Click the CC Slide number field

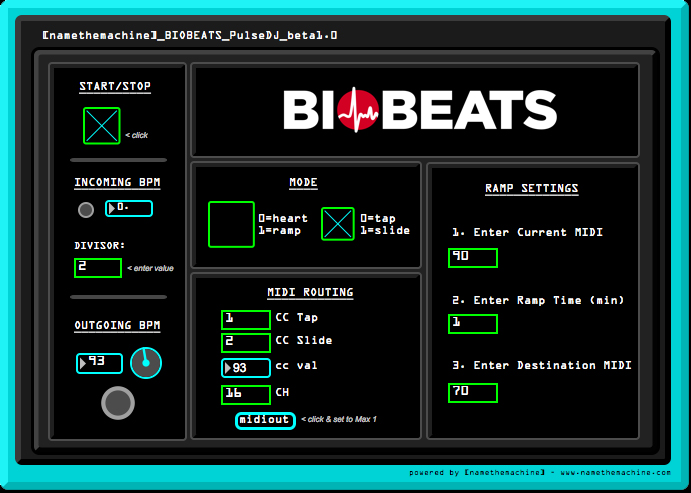tap(246, 343)
